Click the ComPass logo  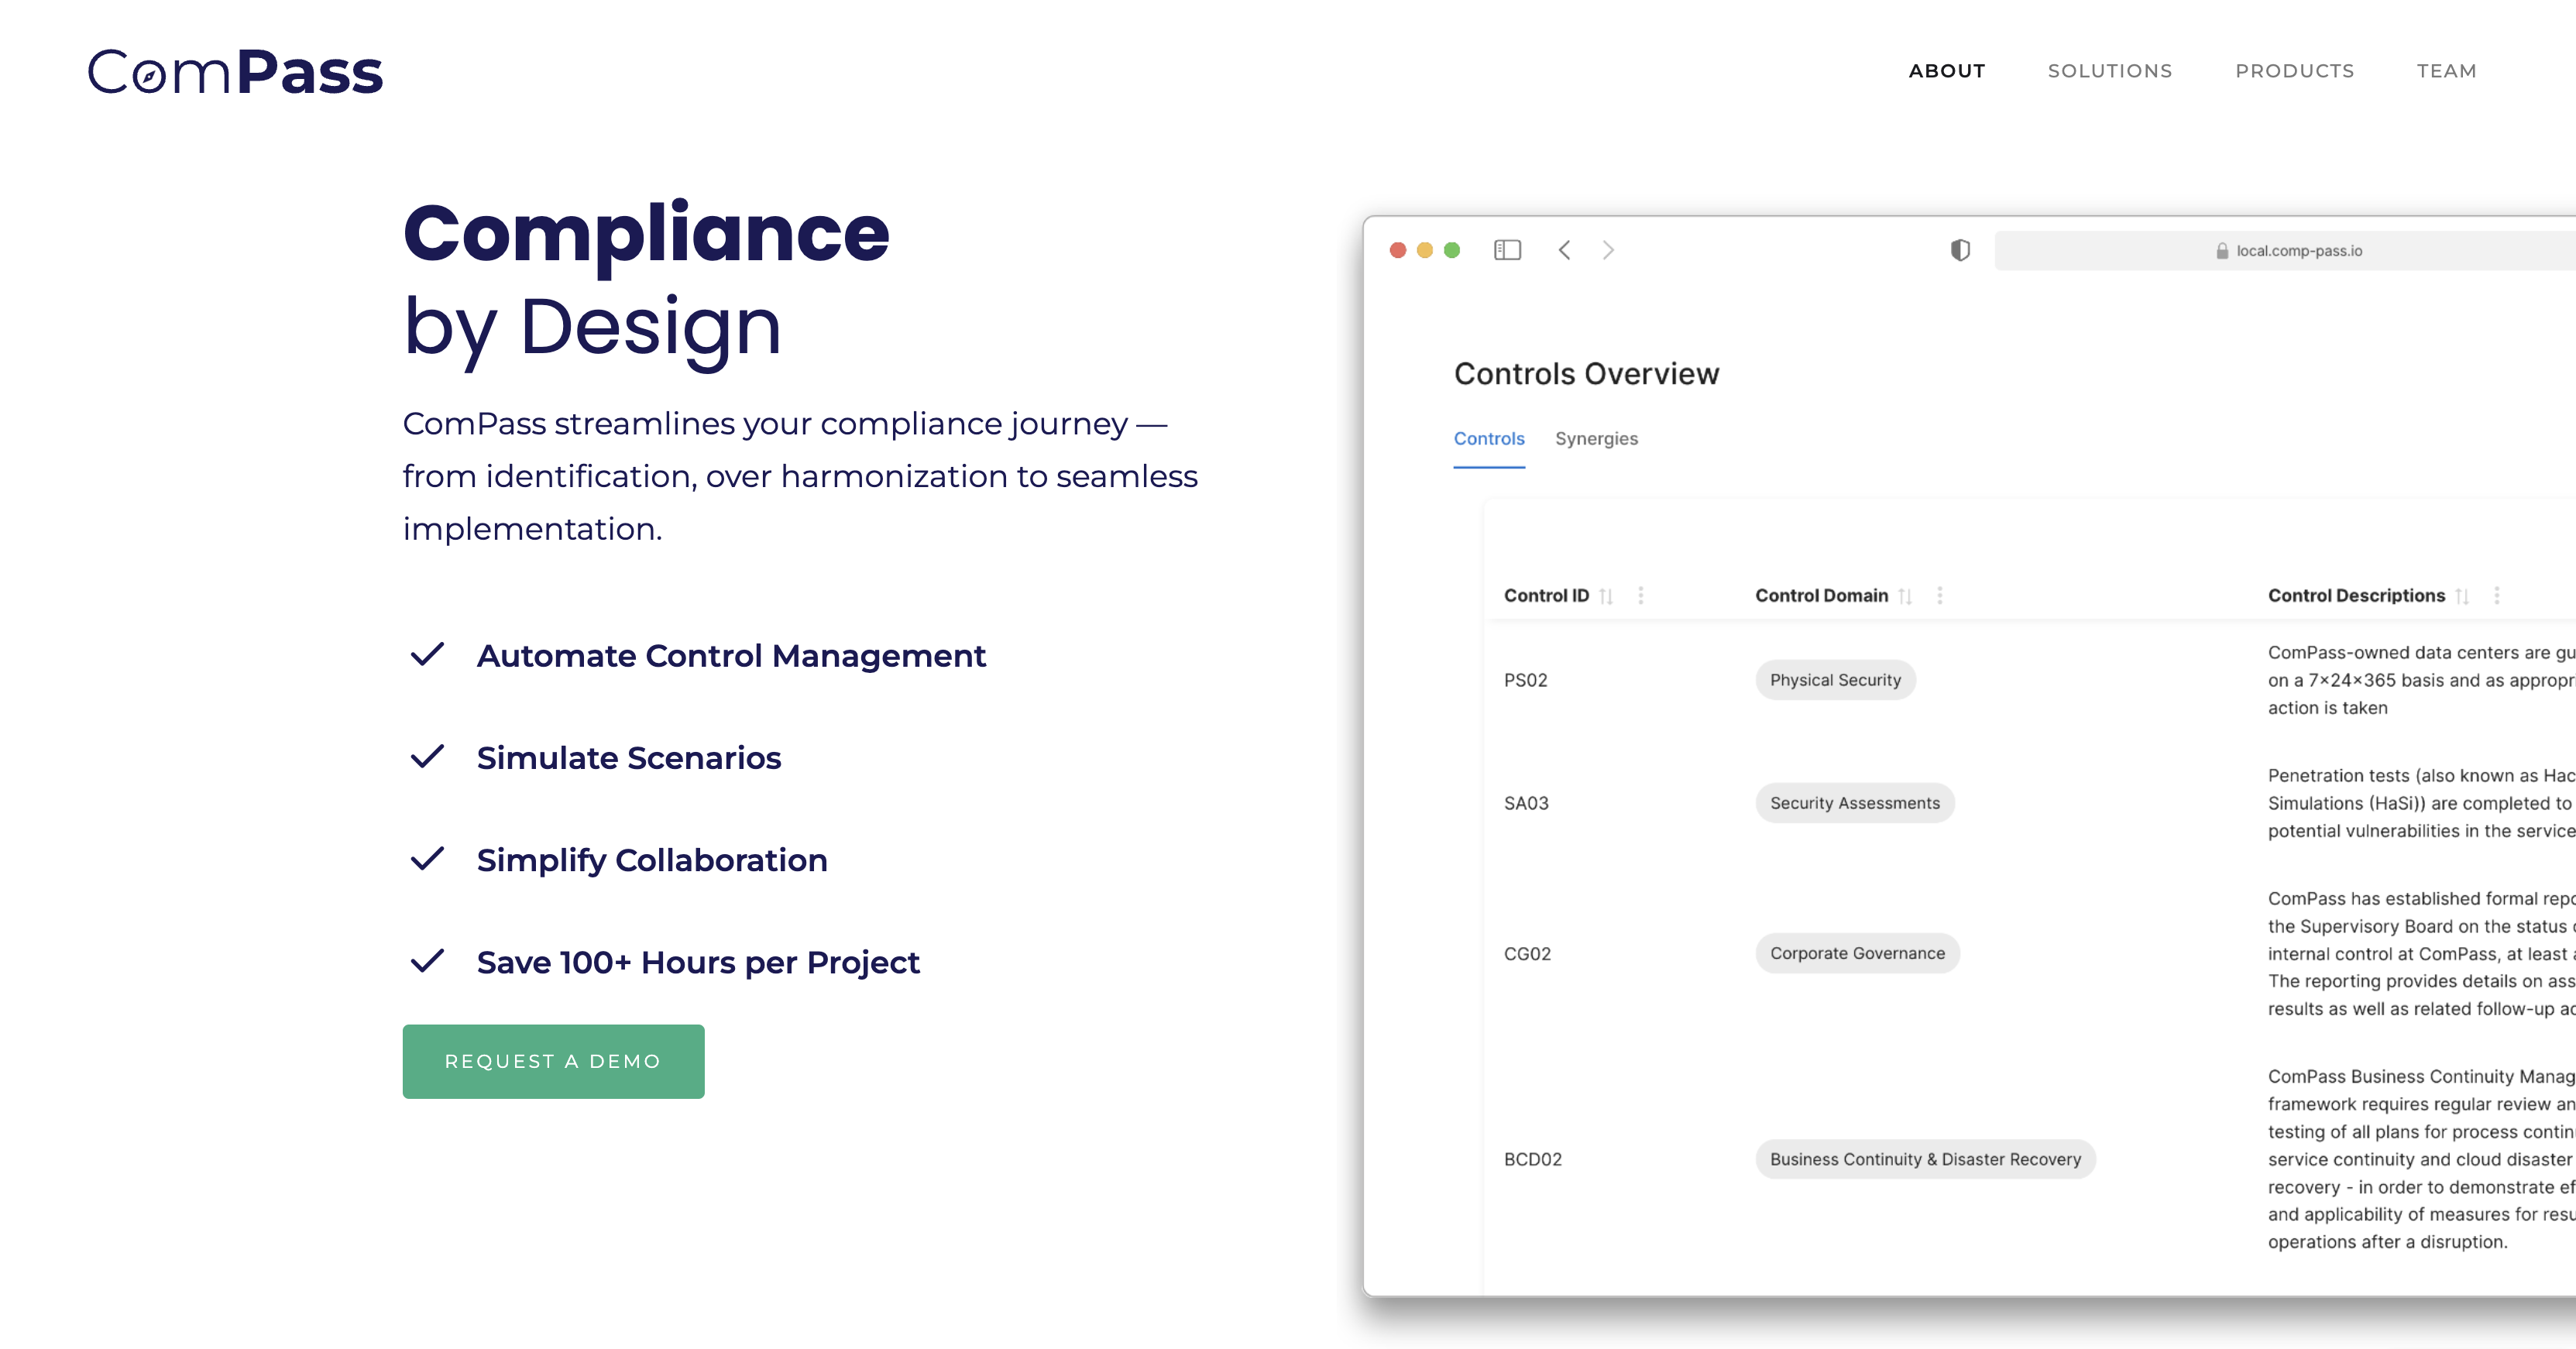235,72
